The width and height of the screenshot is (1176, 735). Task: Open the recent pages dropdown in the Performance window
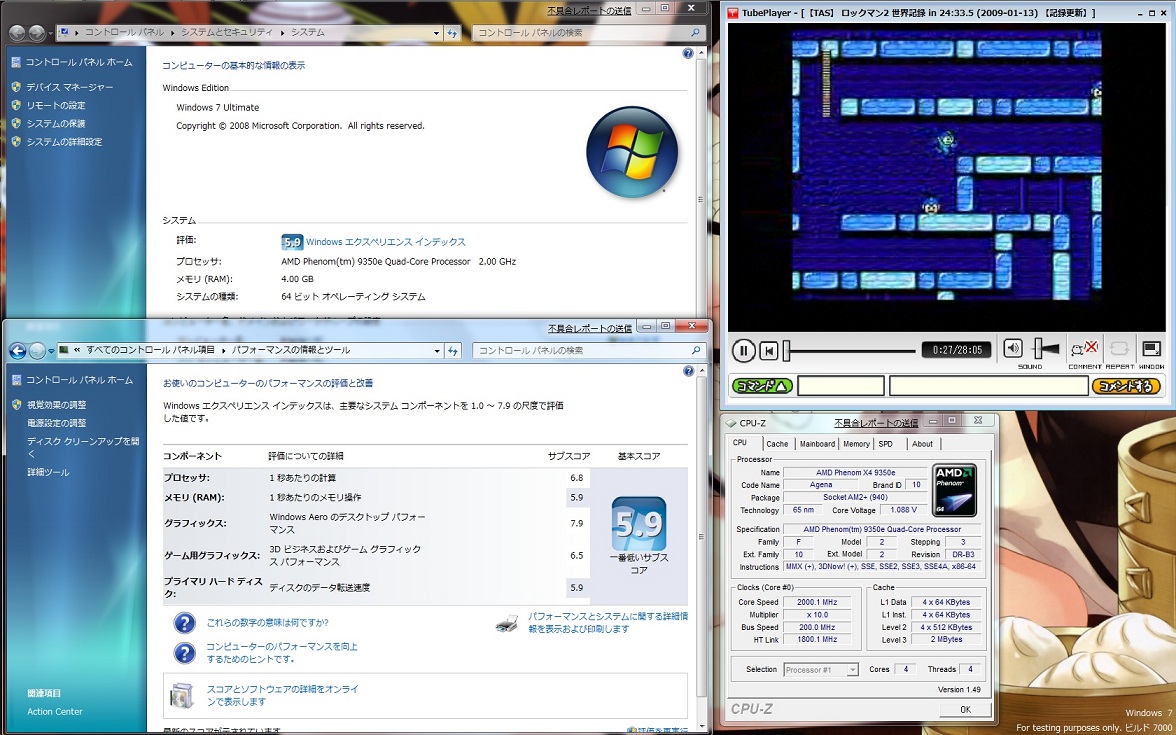tap(52, 350)
